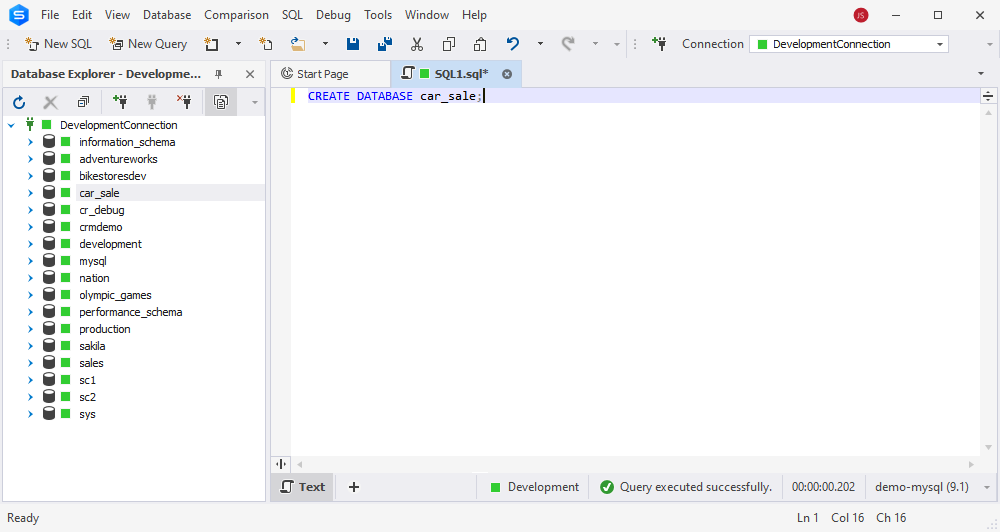Open the Database Explorer toolbar overflow arrow
The image size is (1000, 532).
click(254, 103)
